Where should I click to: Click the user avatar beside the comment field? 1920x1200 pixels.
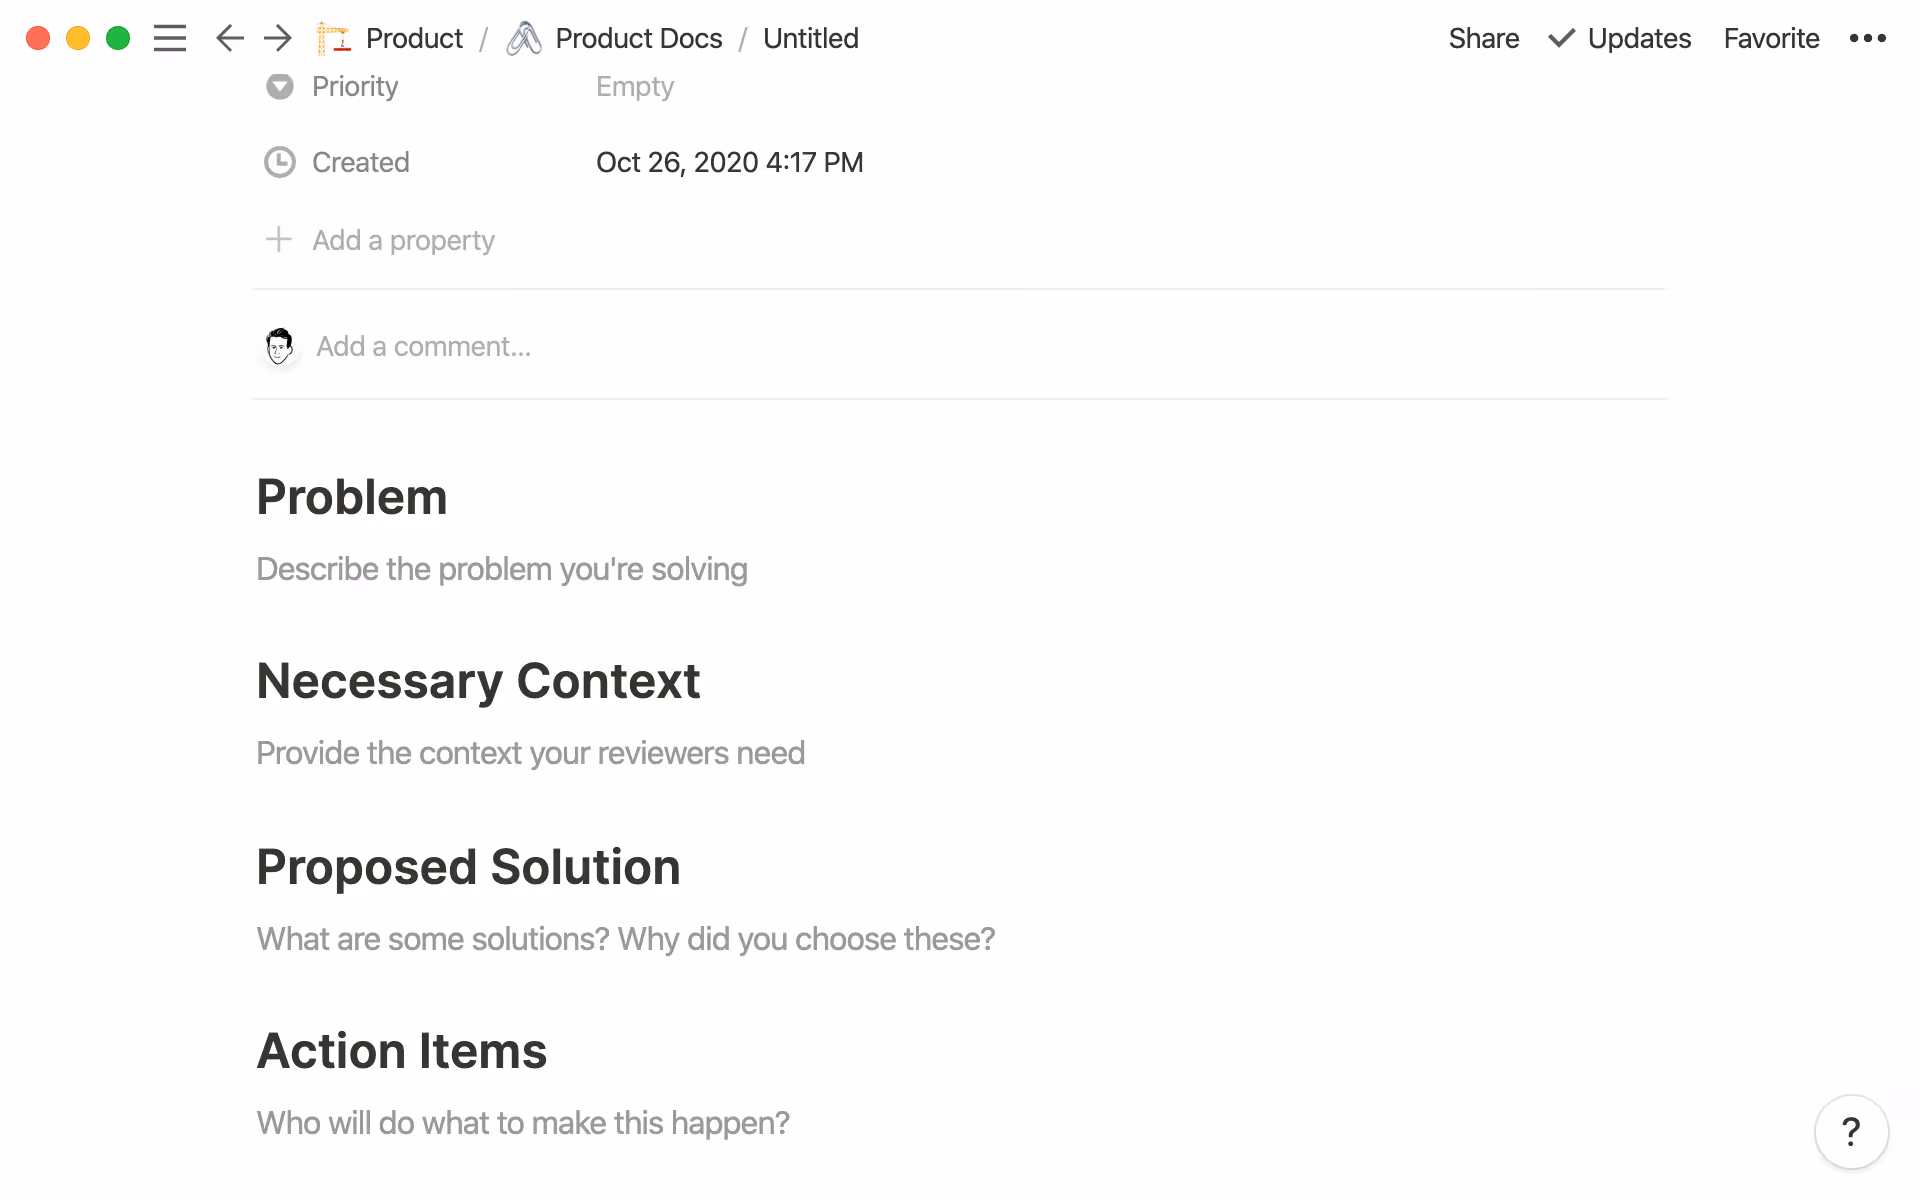pyautogui.click(x=280, y=346)
